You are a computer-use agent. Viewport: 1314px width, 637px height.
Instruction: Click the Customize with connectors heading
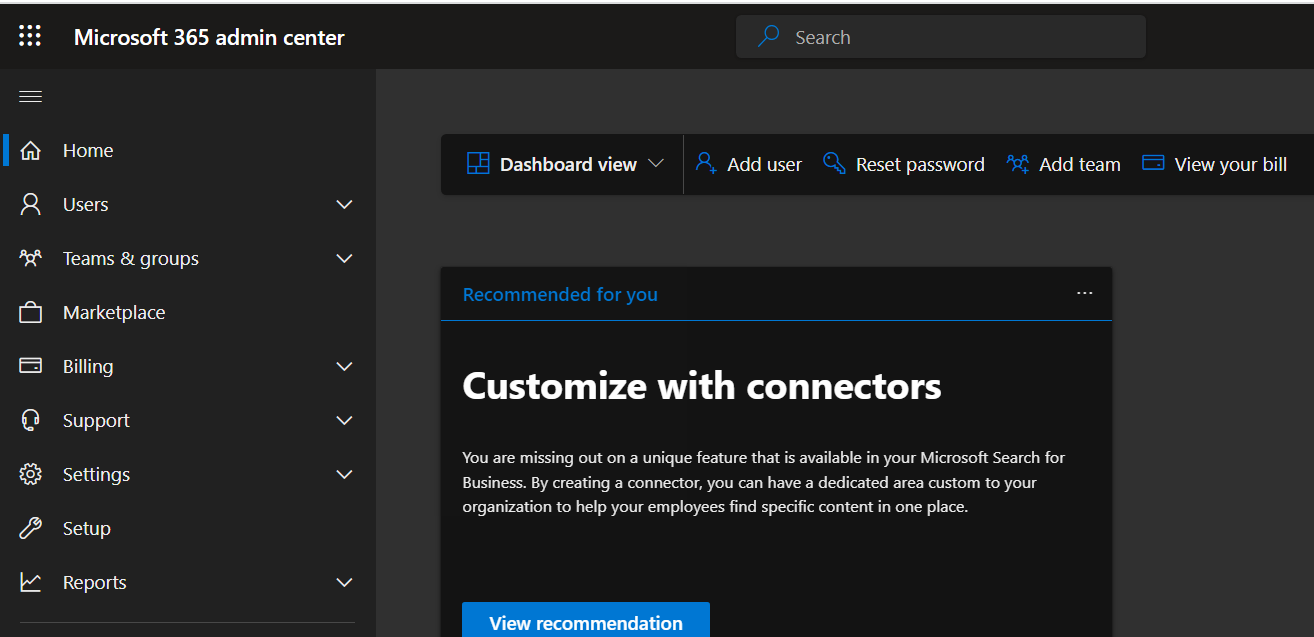coord(702,386)
